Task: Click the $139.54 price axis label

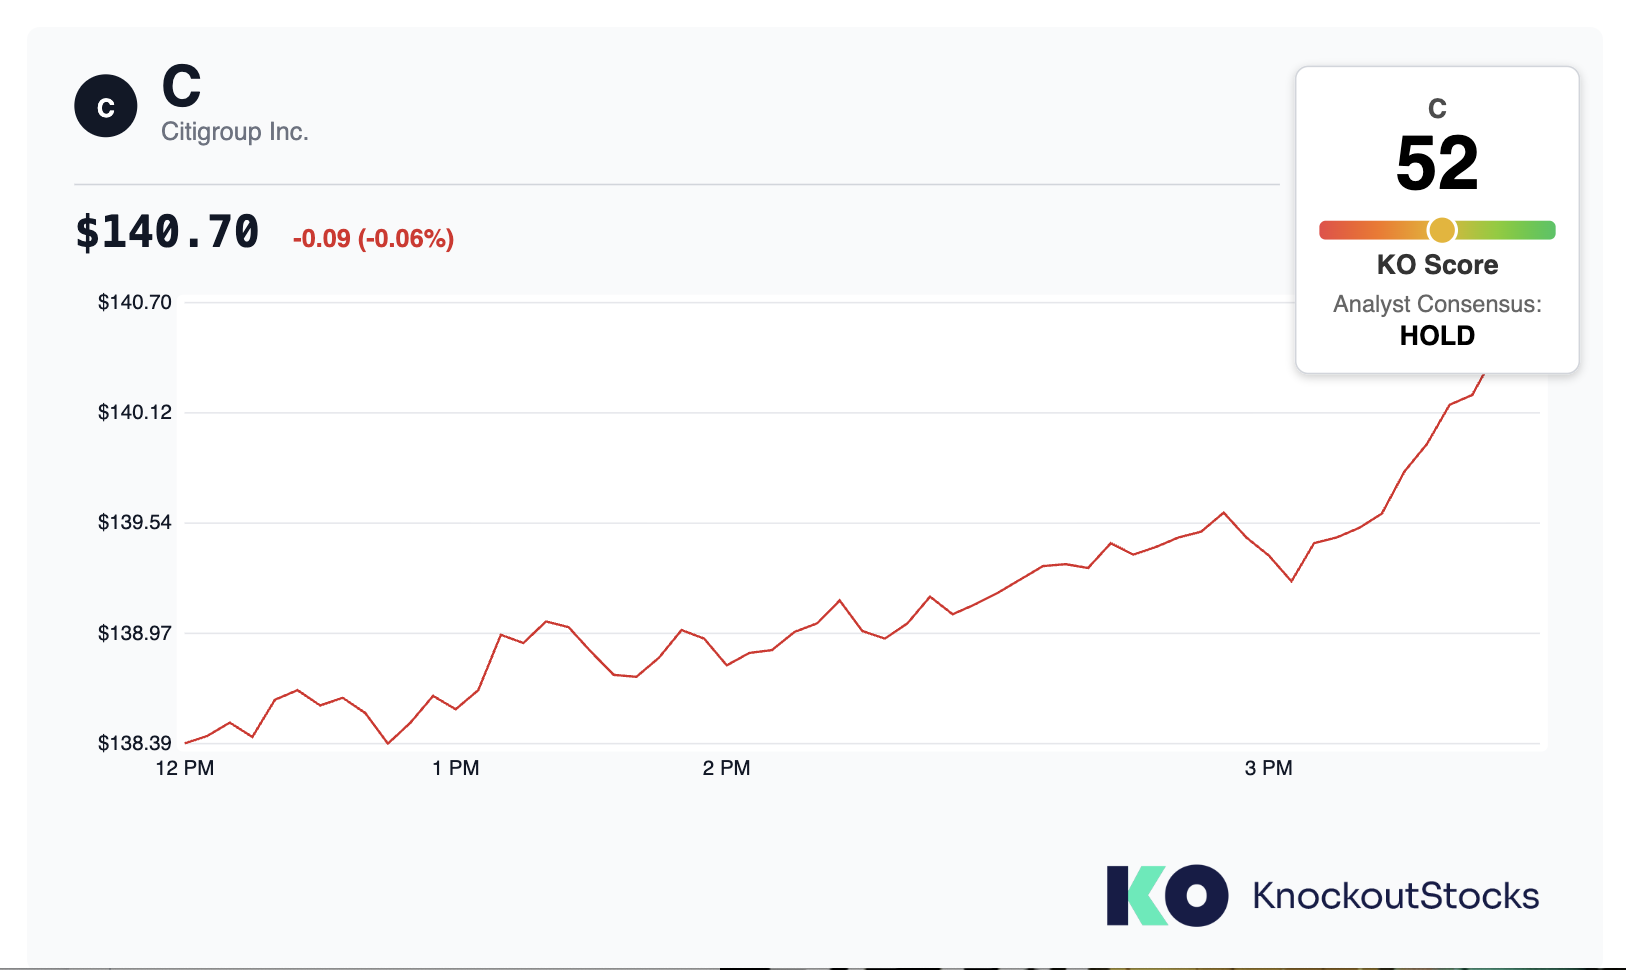Action: pos(135,522)
